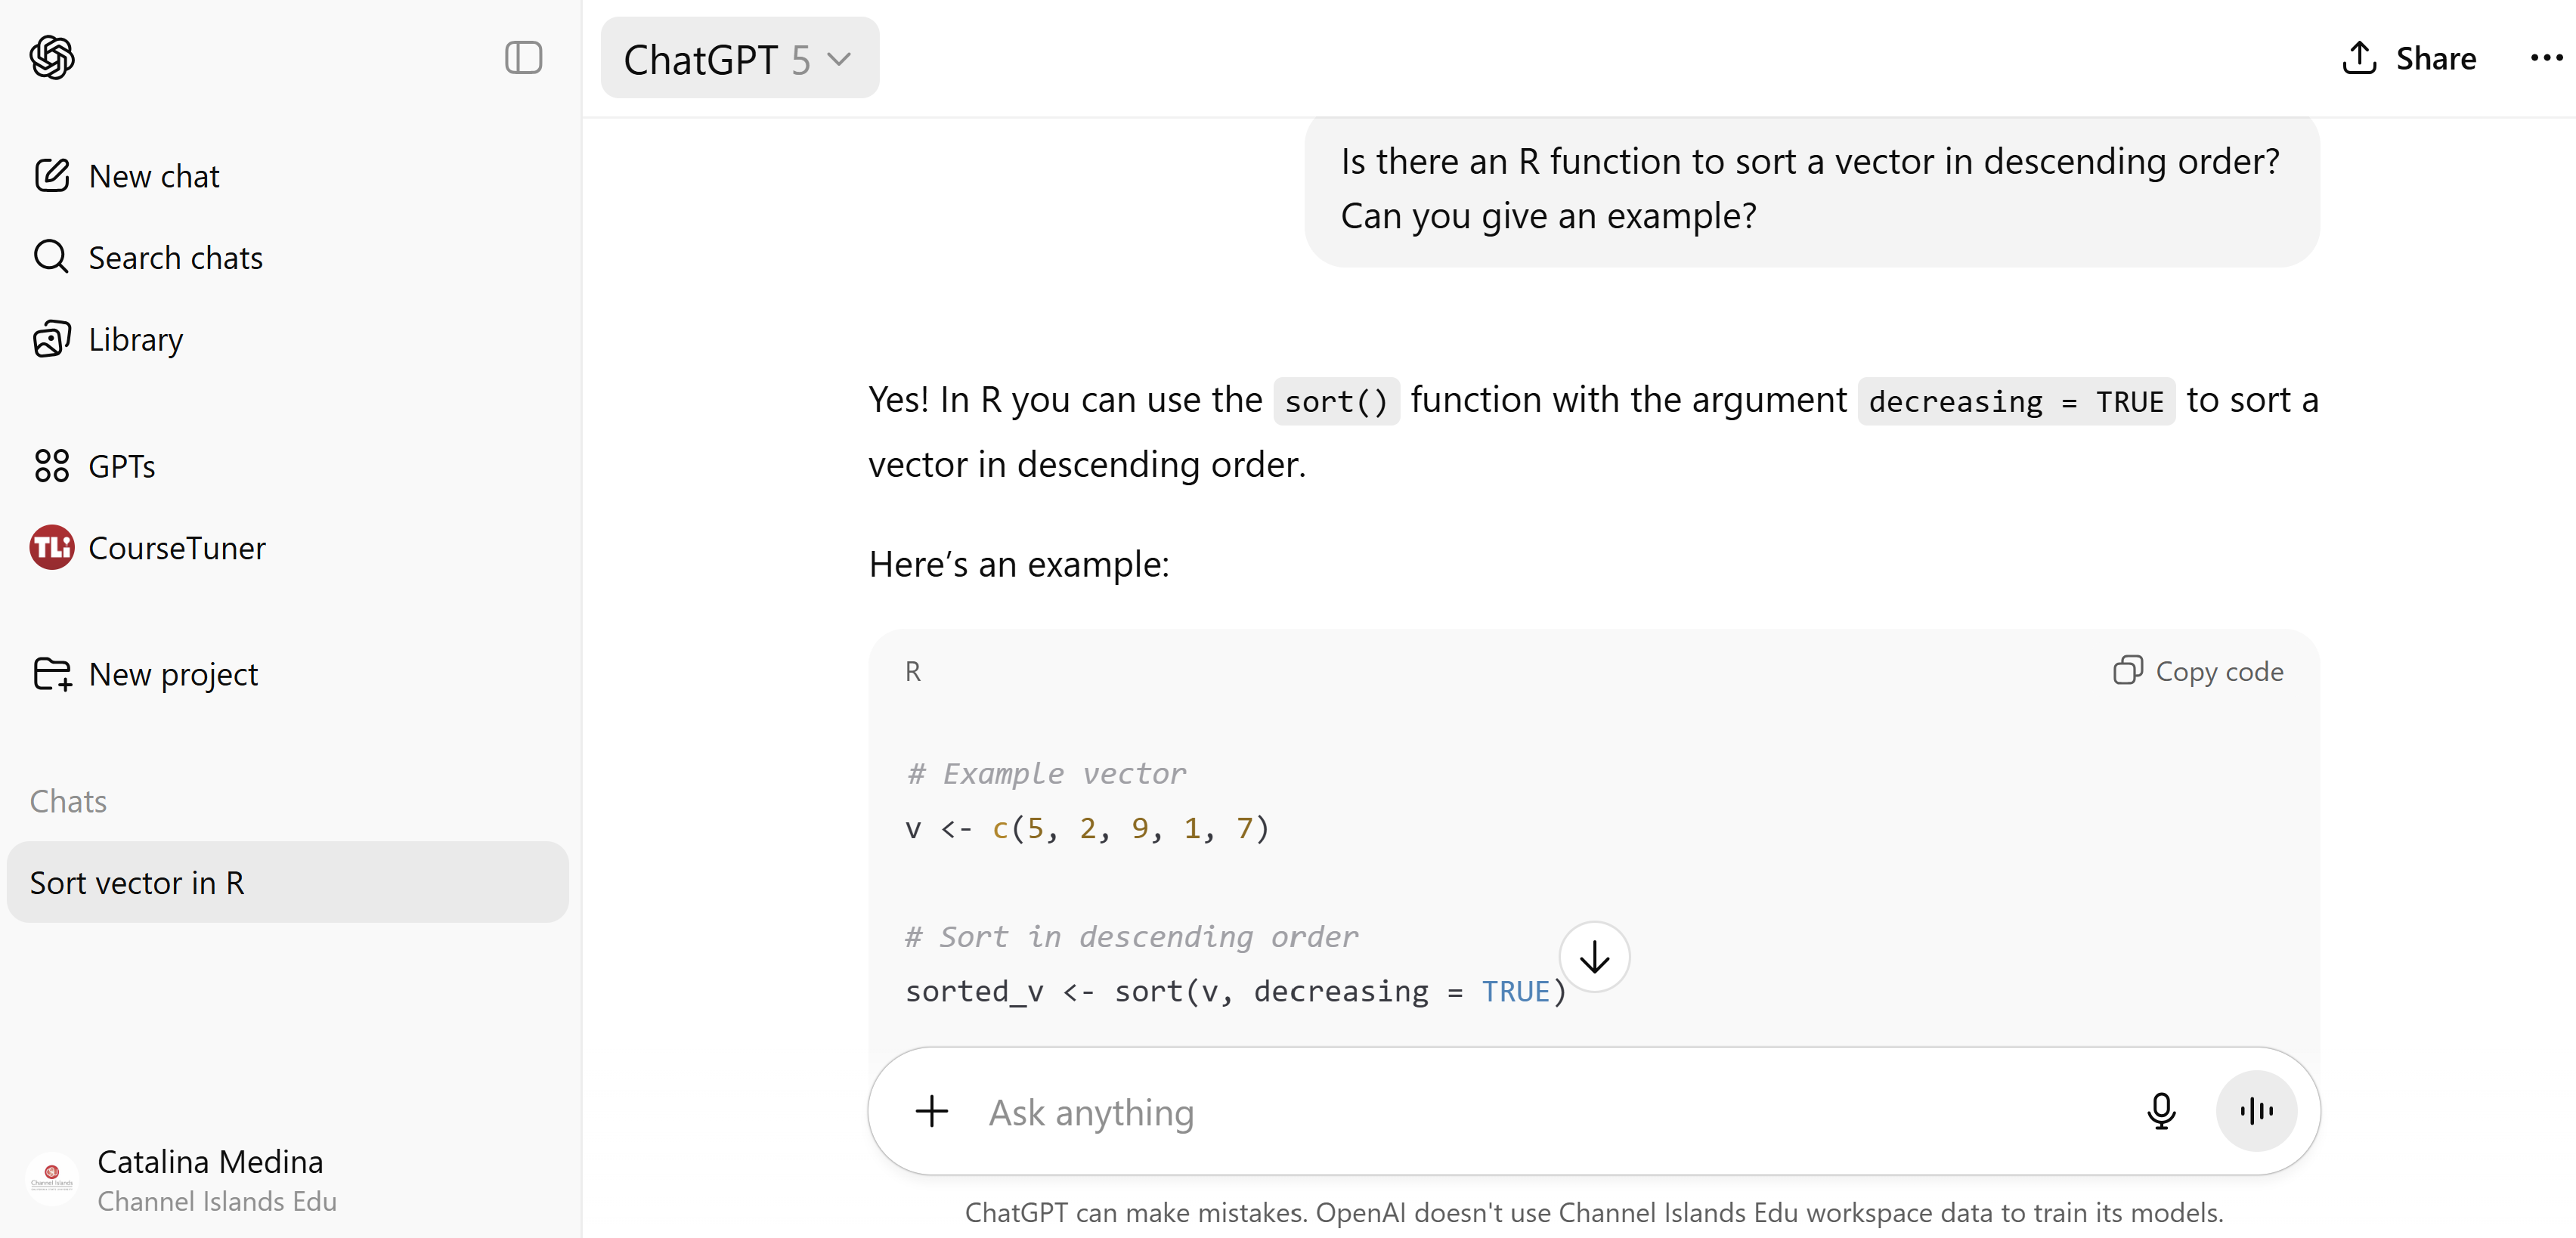Click the Share button

[2408, 58]
